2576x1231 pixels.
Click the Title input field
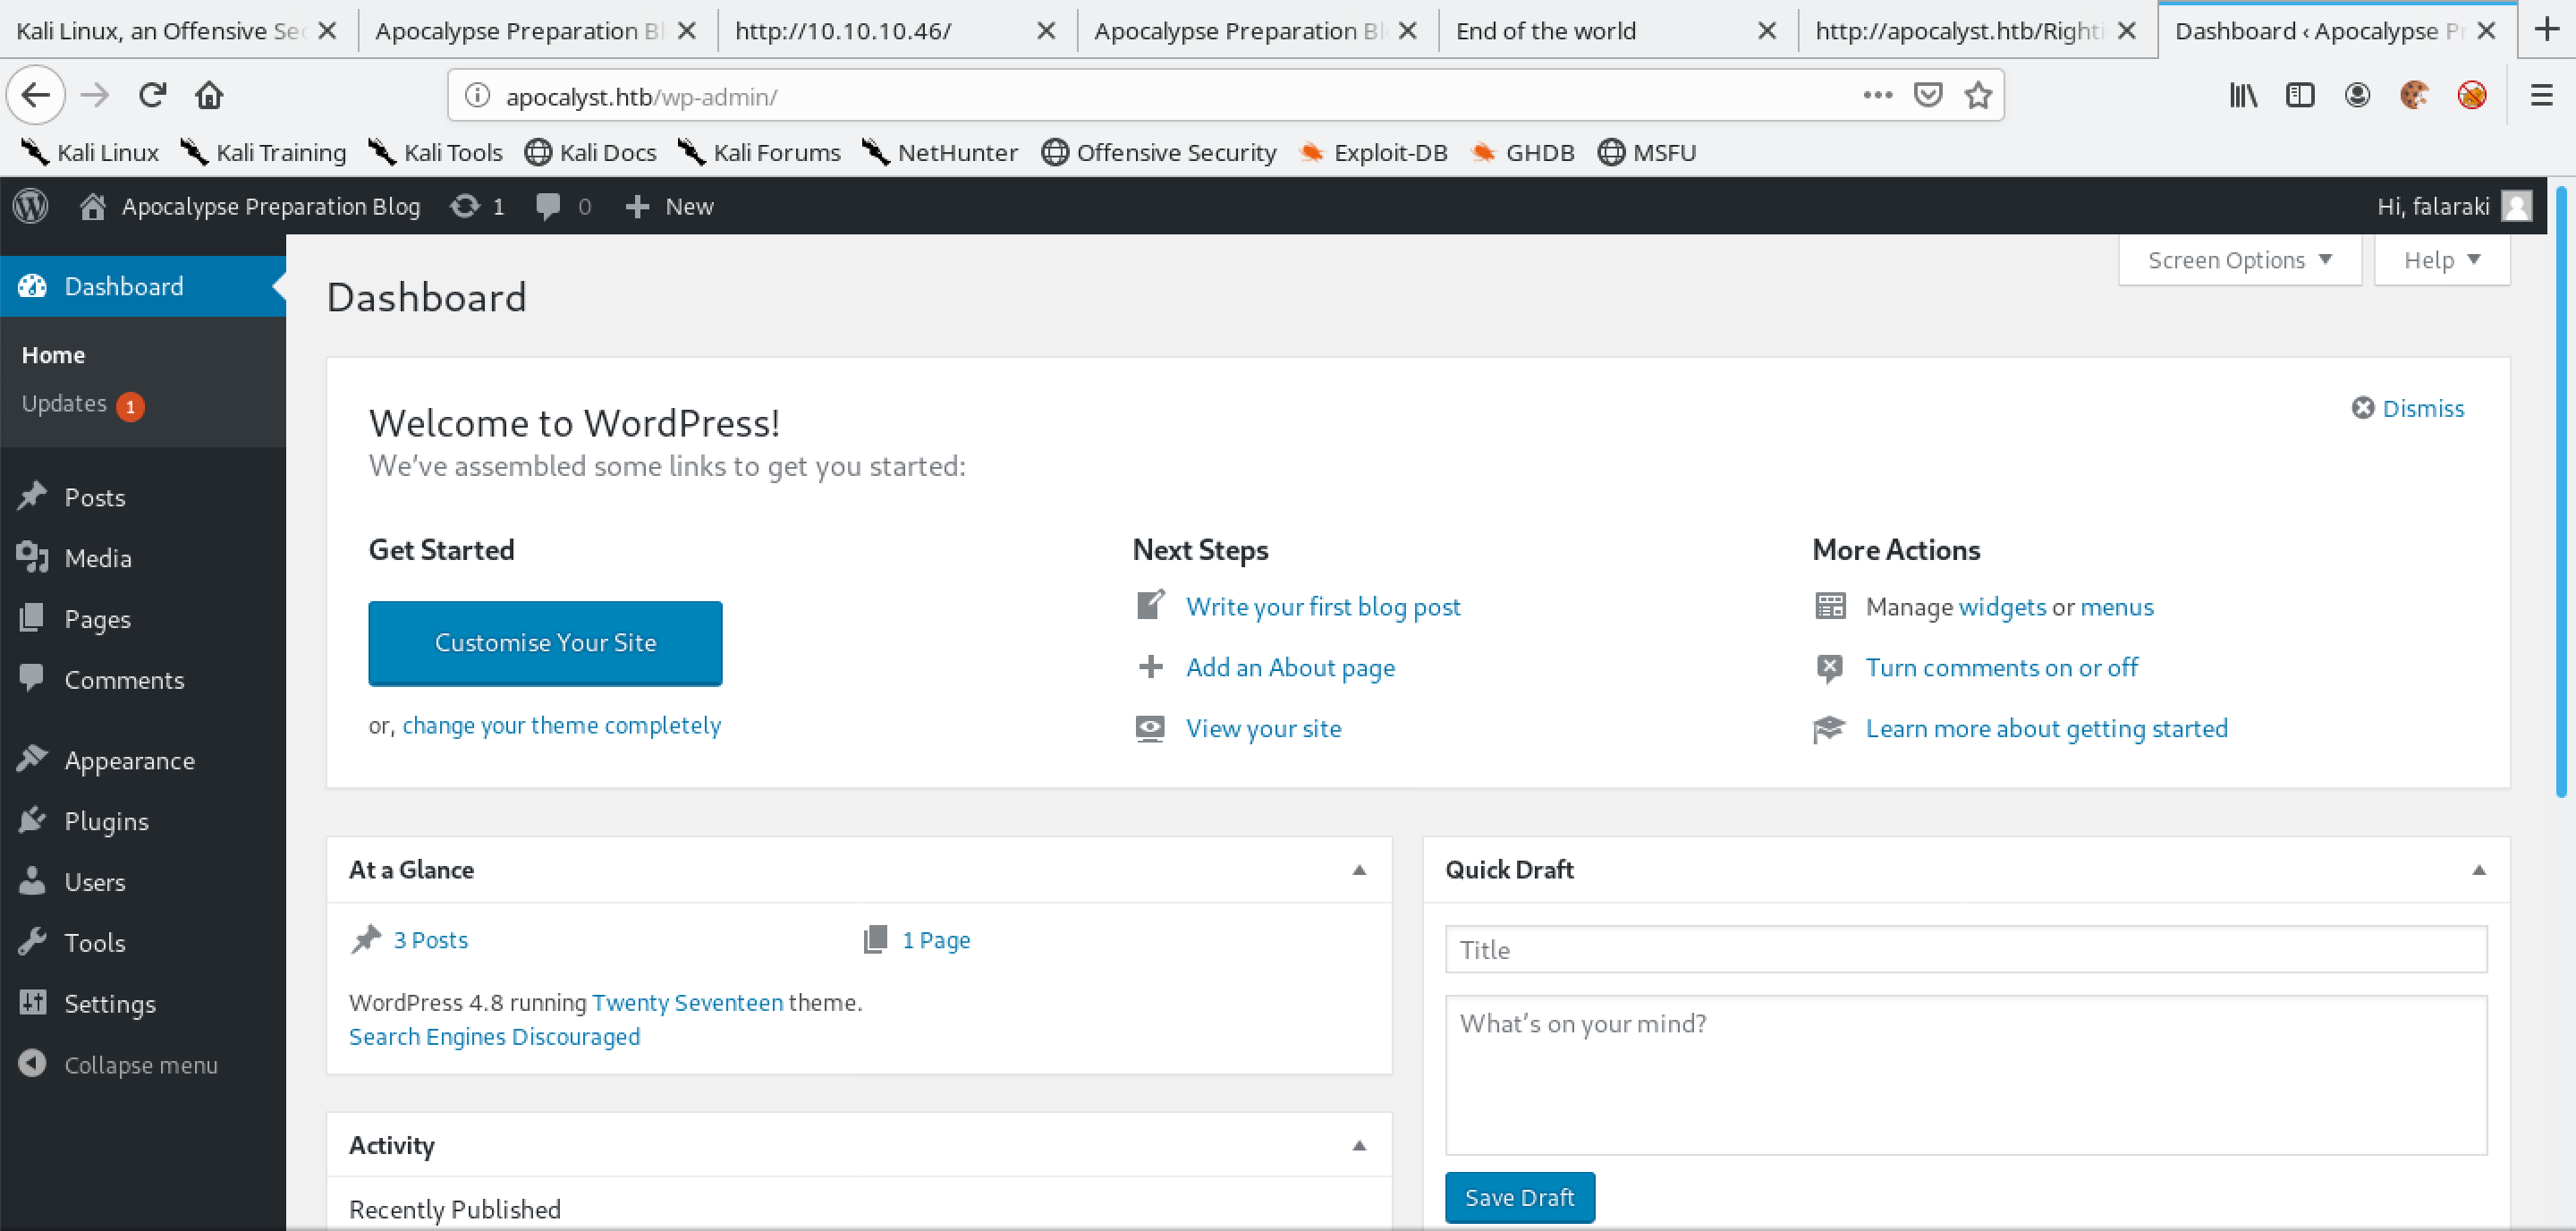[x=1968, y=948]
